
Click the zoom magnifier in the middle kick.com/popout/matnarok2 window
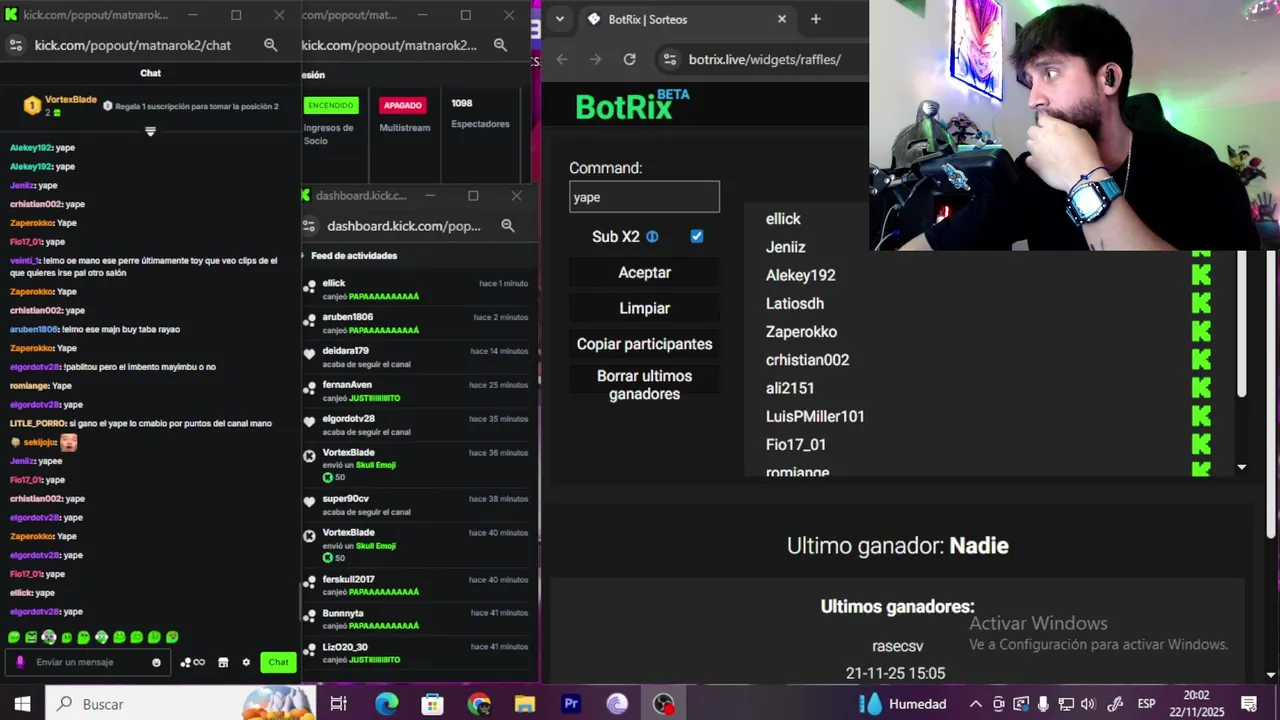click(x=501, y=45)
